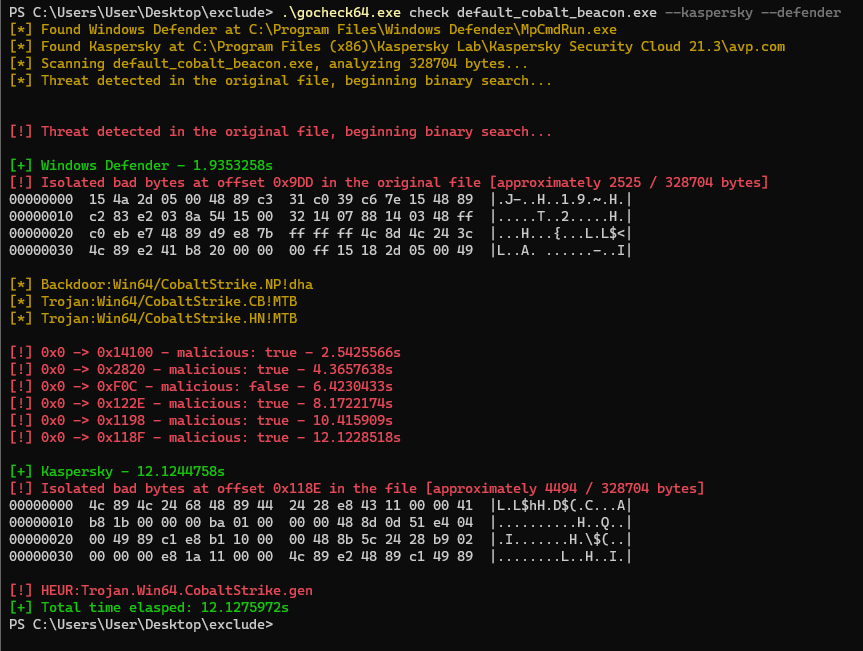
Task: Click the Defender hex dump row ending '|L..A. ......-..I|'
Action: click(x=320, y=251)
